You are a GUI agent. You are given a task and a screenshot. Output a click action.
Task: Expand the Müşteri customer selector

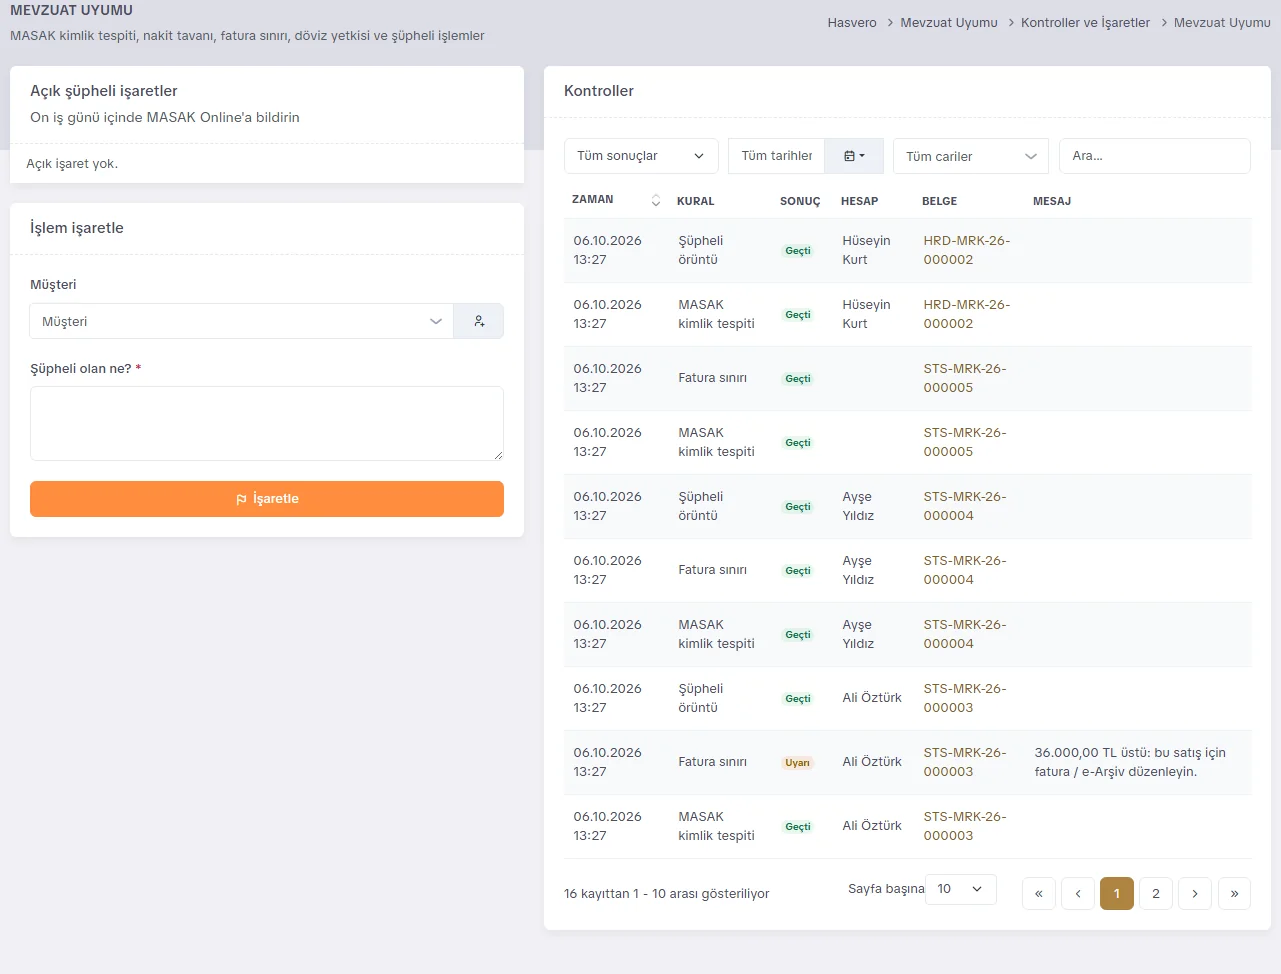coord(242,321)
